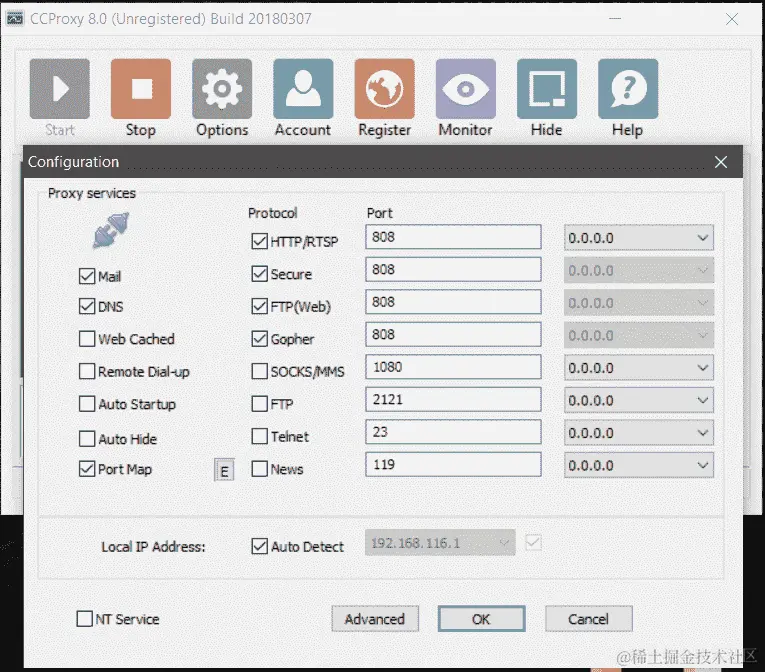
Task: Toggle Auto Detect local IP
Action: click(x=260, y=546)
